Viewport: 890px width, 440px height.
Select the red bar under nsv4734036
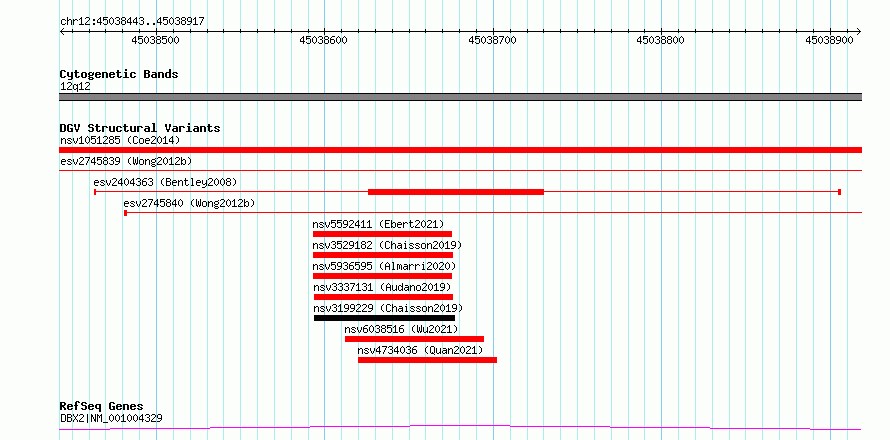[427, 360]
